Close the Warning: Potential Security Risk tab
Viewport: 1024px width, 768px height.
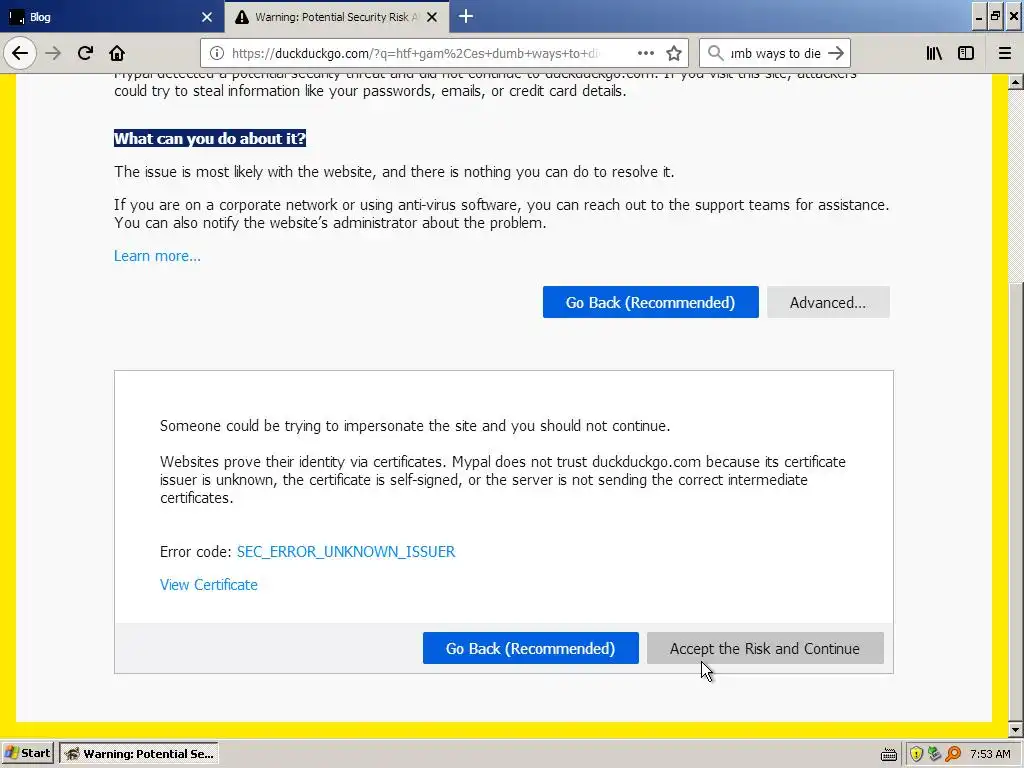coord(432,17)
